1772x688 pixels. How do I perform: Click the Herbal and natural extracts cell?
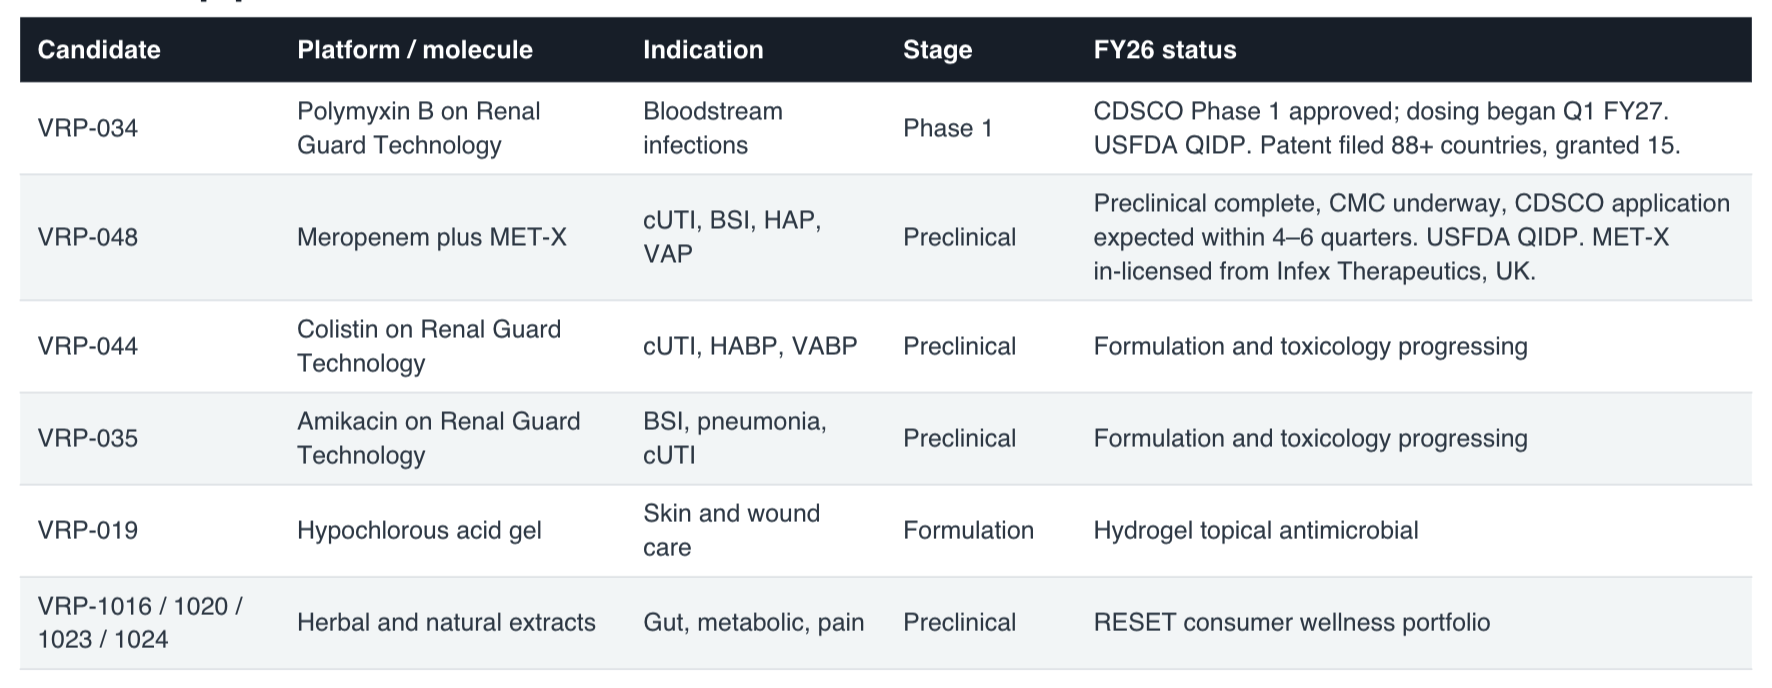pyautogui.click(x=446, y=622)
